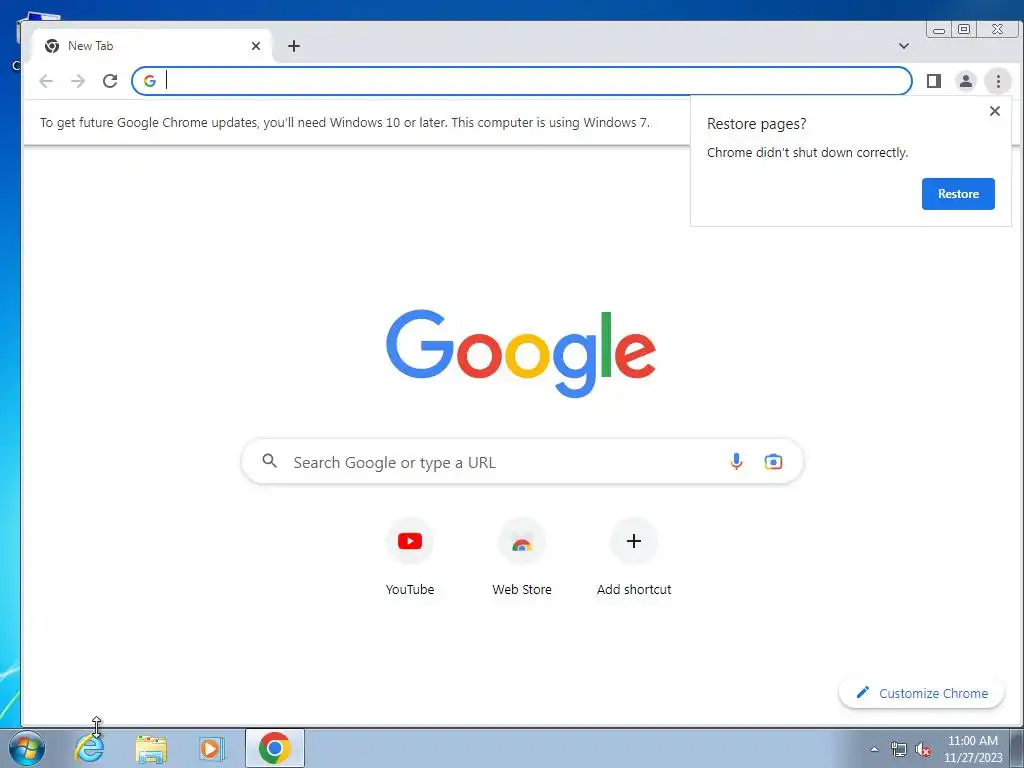The width and height of the screenshot is (1024, 768).
Task: Open Chrome three-dot menu
Action: click(998, 81)
